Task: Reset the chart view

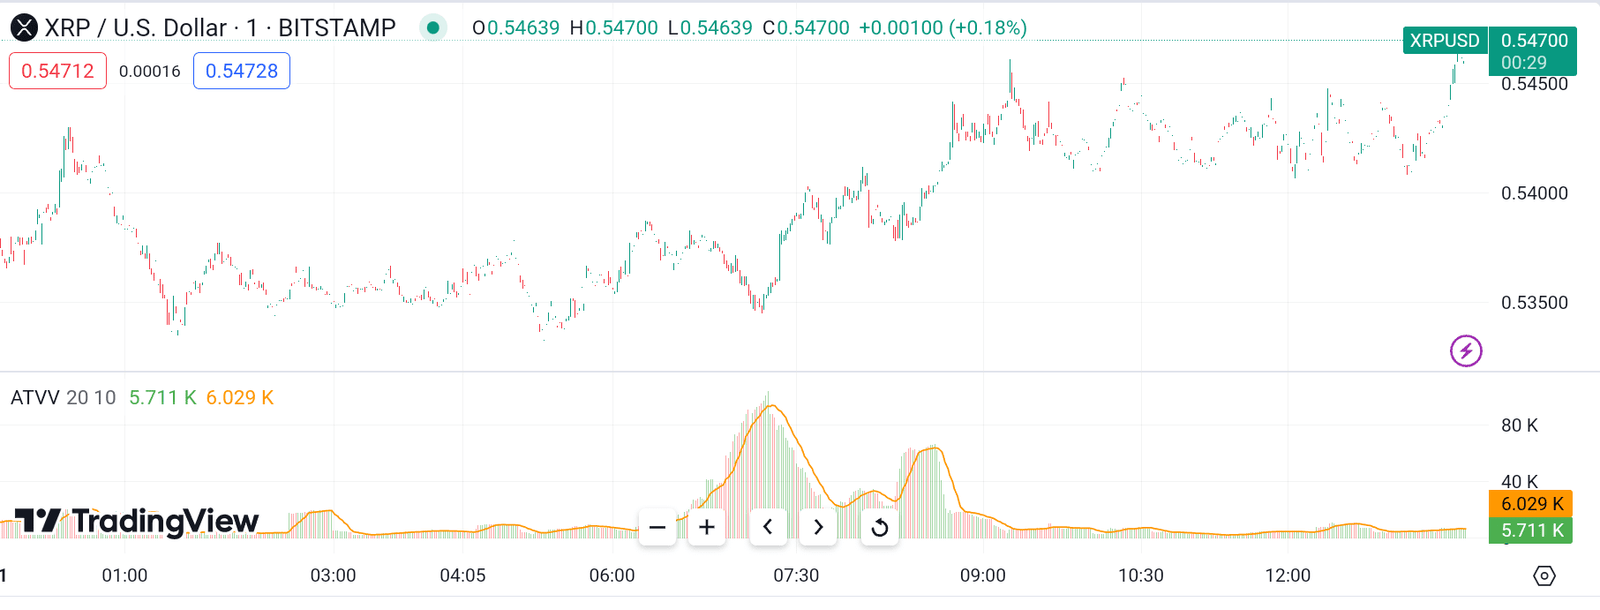Action: click(879, 527)
